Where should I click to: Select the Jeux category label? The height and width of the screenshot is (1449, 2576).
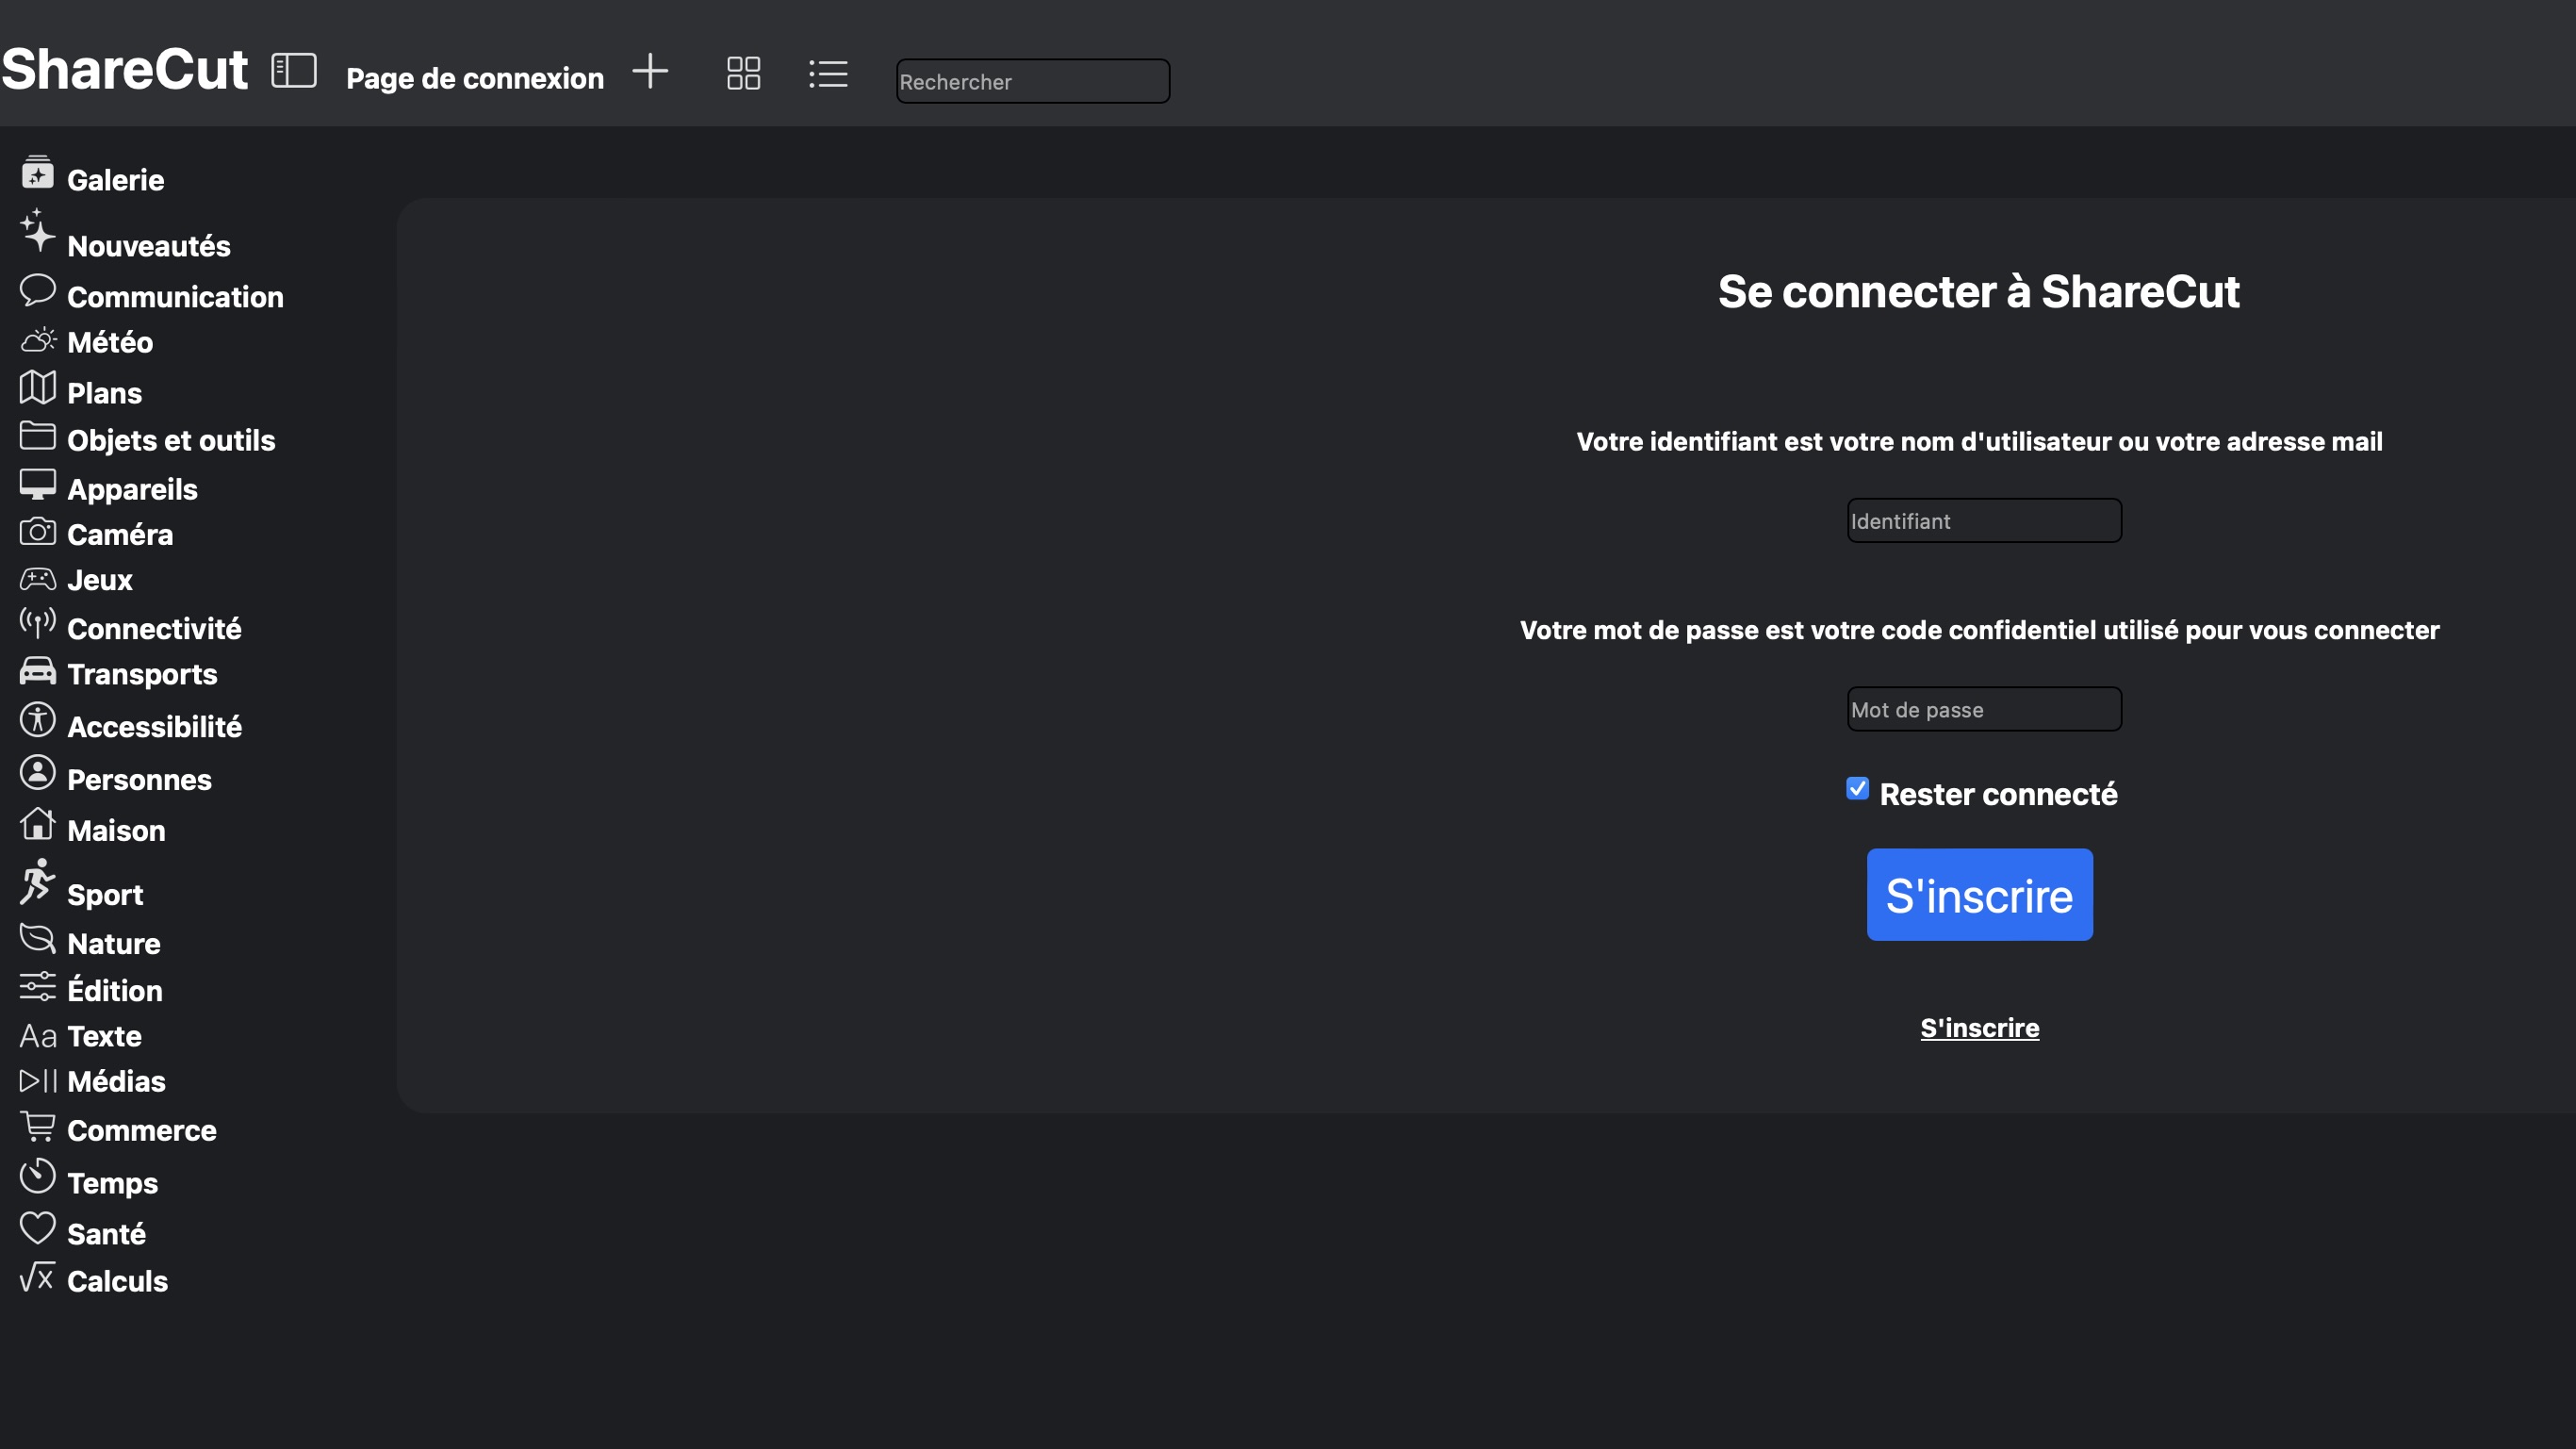(x=100, y=580)
